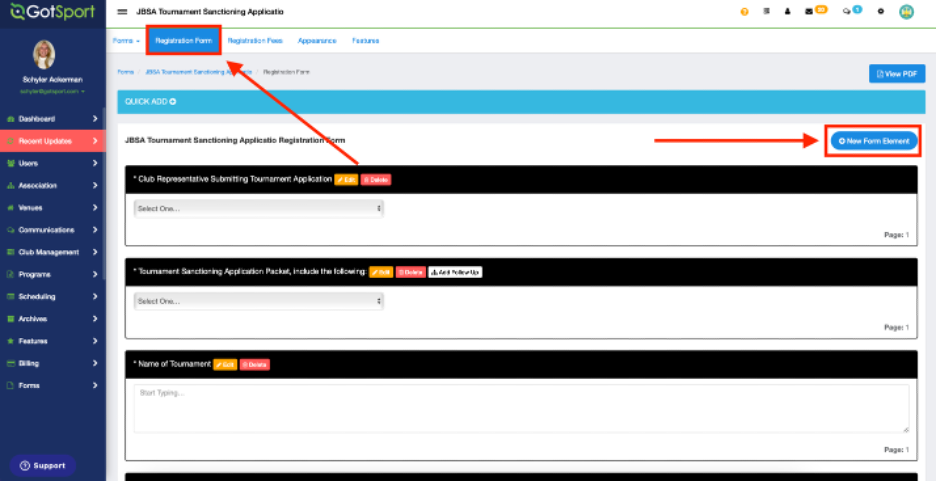This screenshot has width=936, height=482.
Task: Open Features in the sidebar
Action: (53, 341)
